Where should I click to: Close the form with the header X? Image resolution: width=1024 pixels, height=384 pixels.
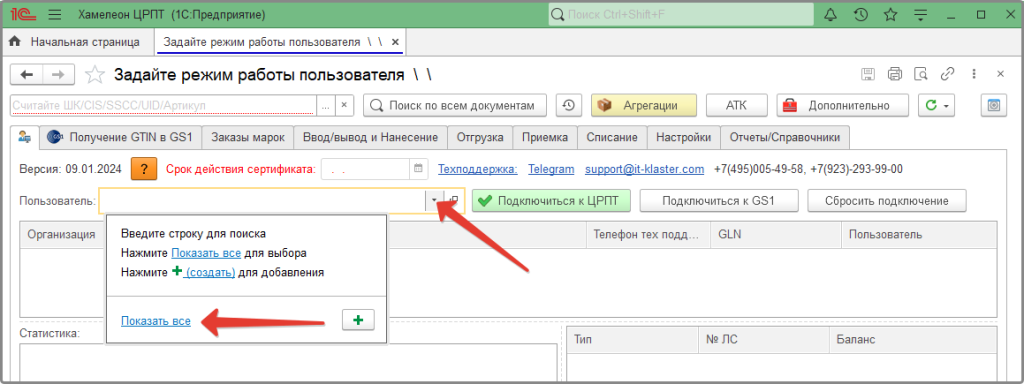pos(1000,74)
